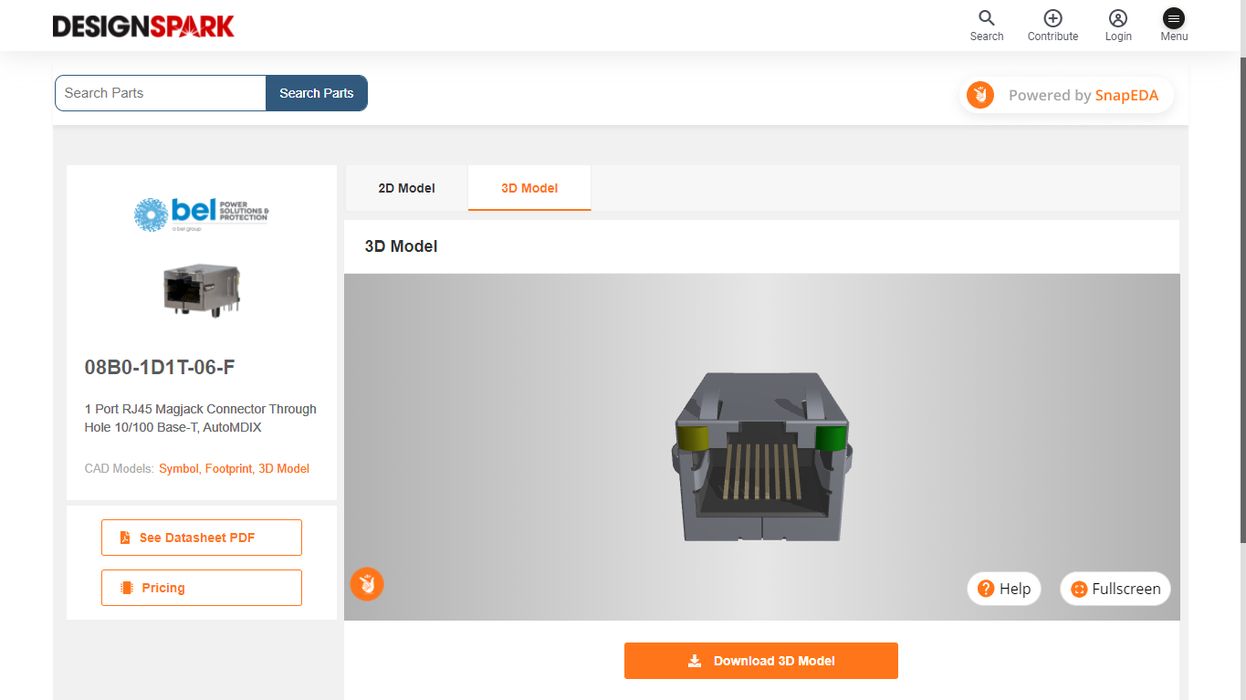Image resolution: width=1246 pixels, height=700 pixels.
Task: Open the Help icon on the 3D viewer
Action: [x=986, y=588]
